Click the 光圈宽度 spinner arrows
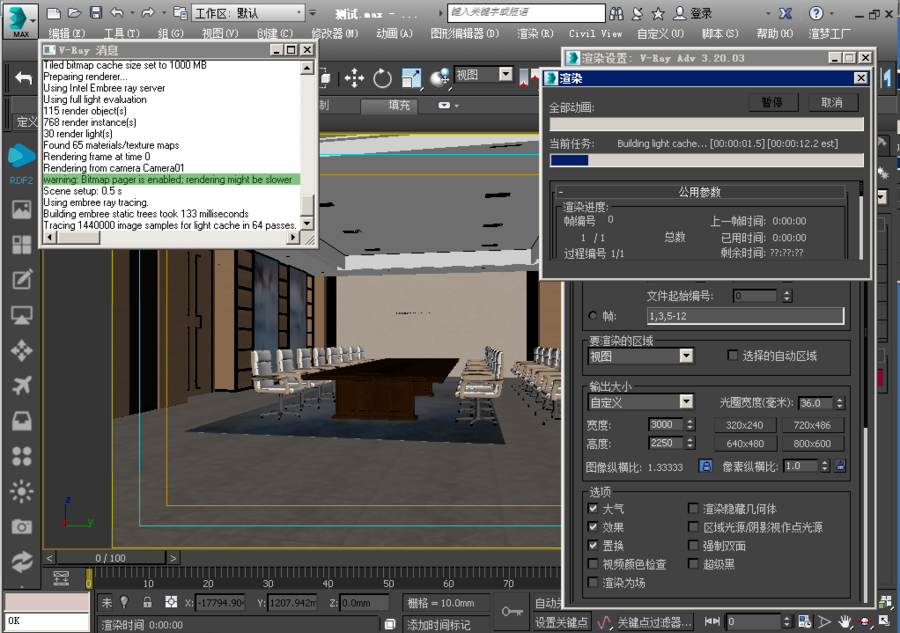 pos(840,403)
